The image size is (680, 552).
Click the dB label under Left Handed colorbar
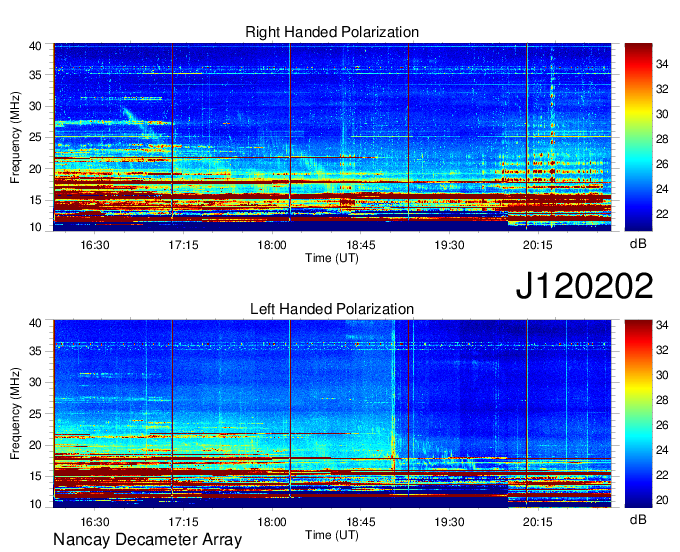(x=638, y=519)
